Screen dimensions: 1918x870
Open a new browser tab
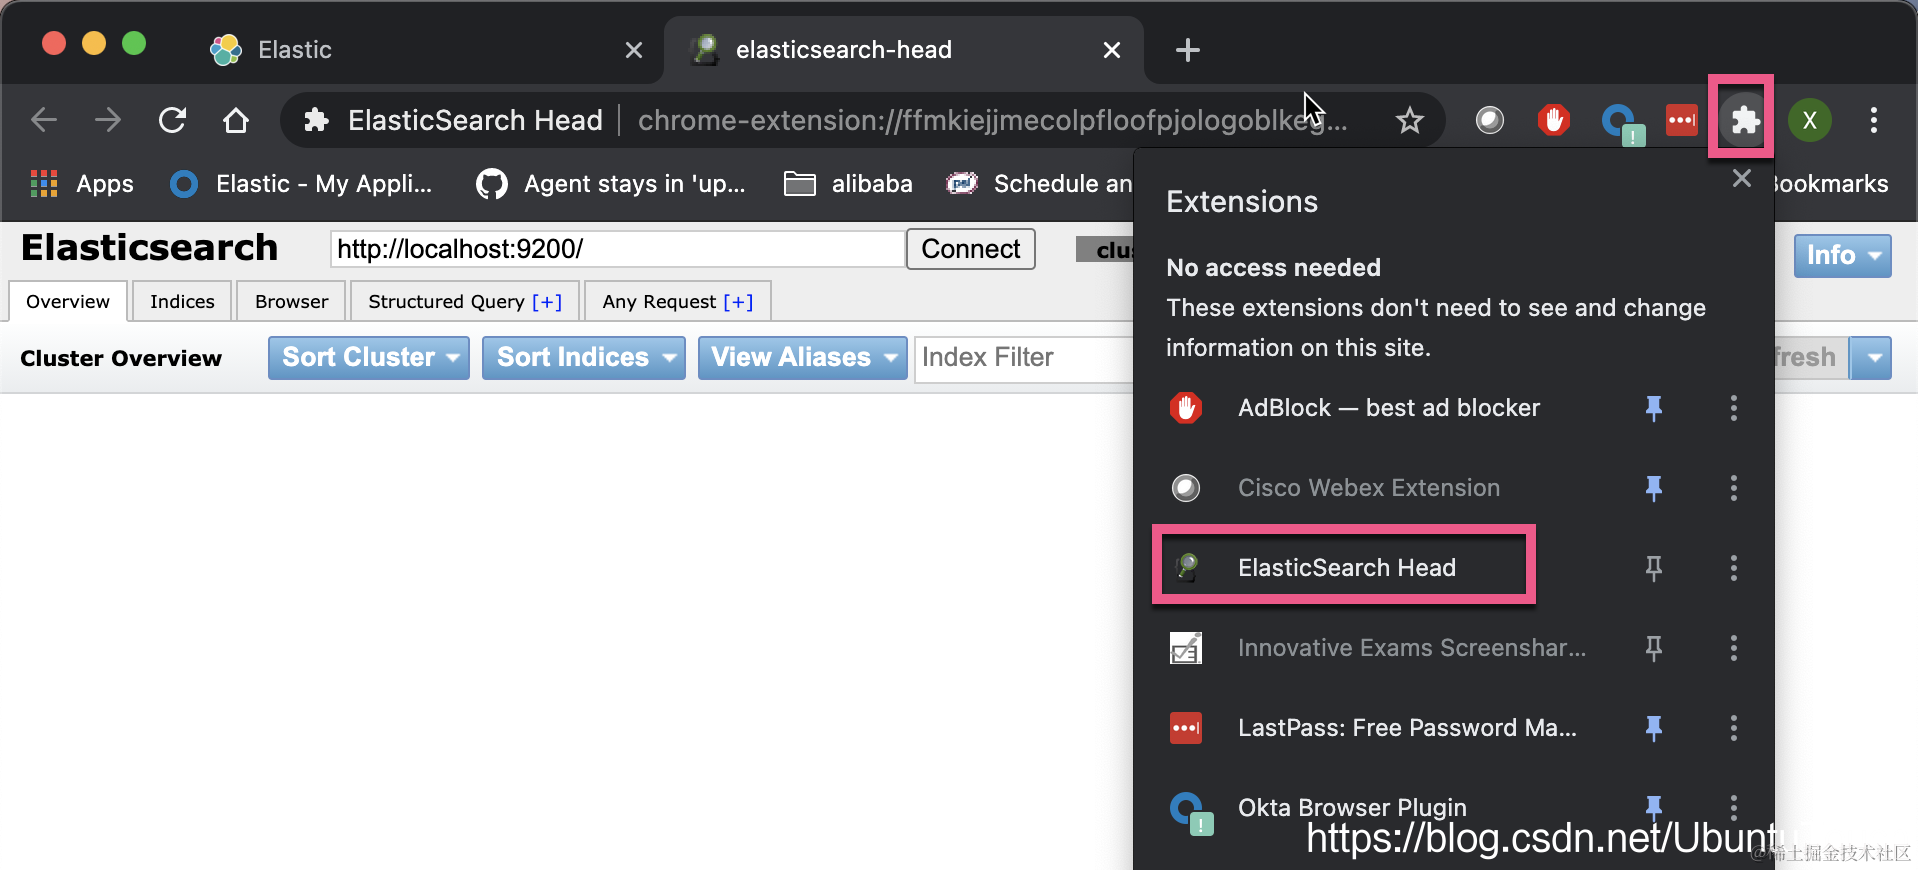1187,50
